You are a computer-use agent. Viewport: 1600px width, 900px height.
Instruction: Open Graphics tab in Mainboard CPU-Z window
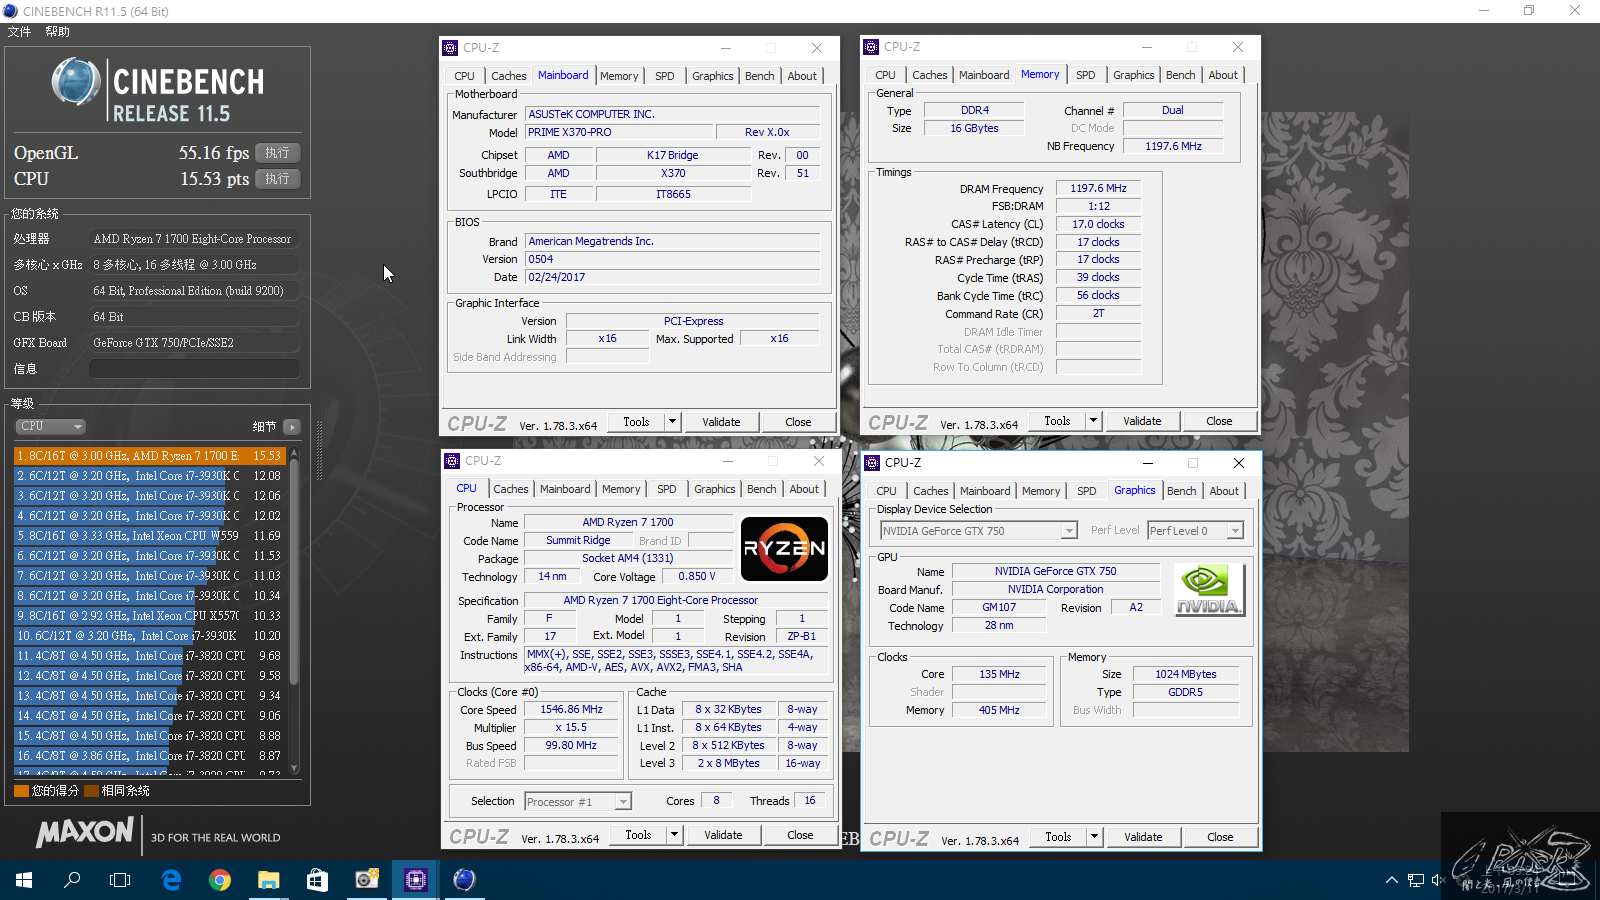tap(712, 76)
